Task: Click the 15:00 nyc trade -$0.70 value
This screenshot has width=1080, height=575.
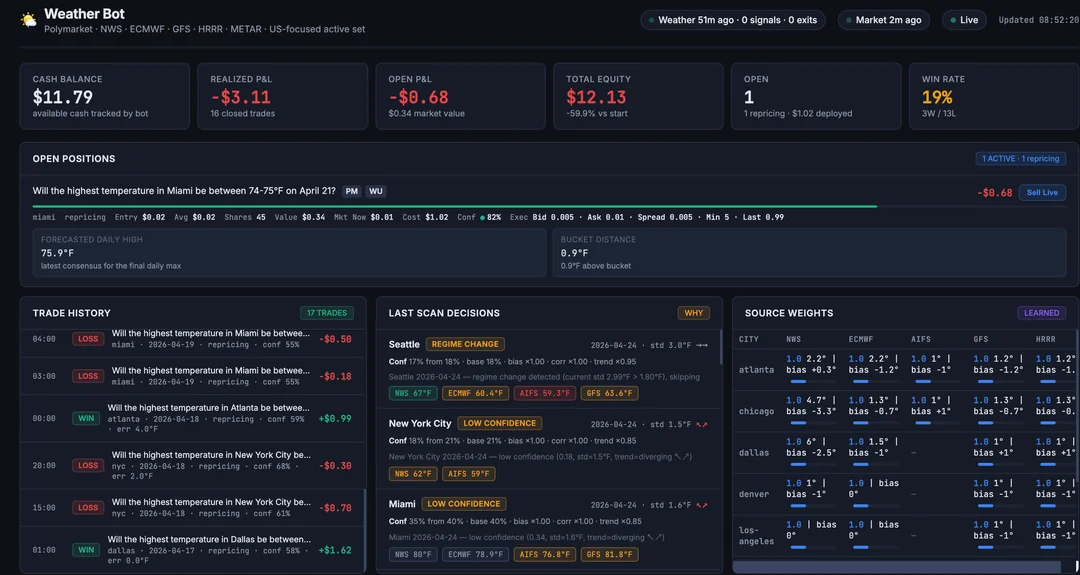Action: click(335, 508)
